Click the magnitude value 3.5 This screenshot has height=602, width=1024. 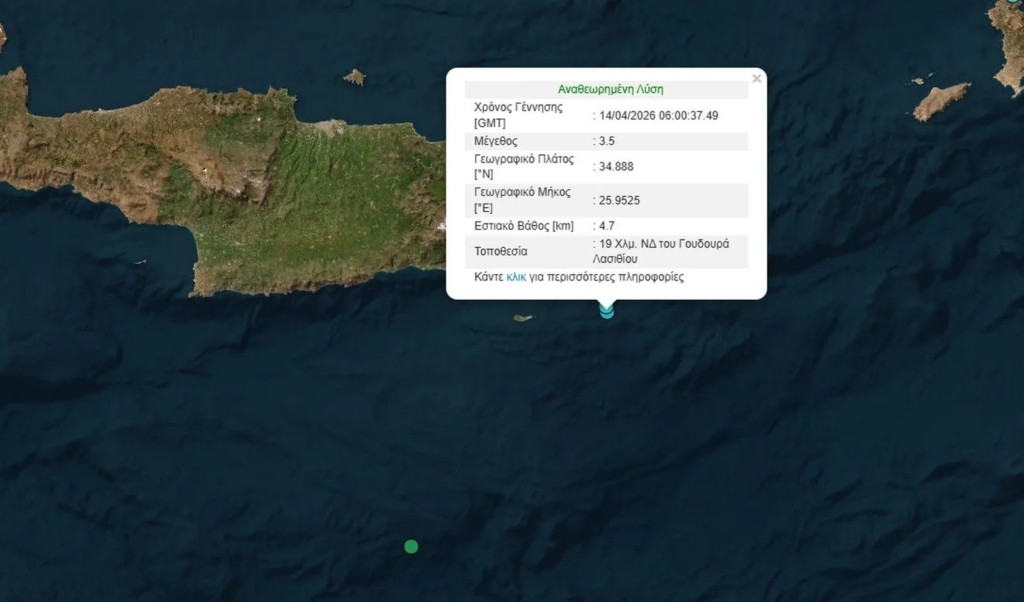click(x=608, y=141)
